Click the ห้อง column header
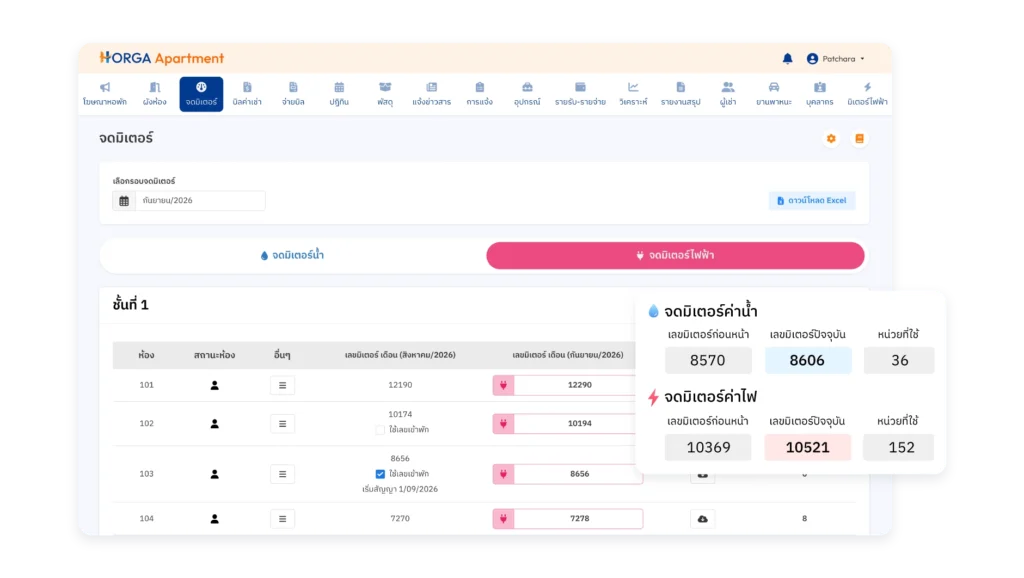The height and width of the screenshot is (578, 1024). point(146,355)
